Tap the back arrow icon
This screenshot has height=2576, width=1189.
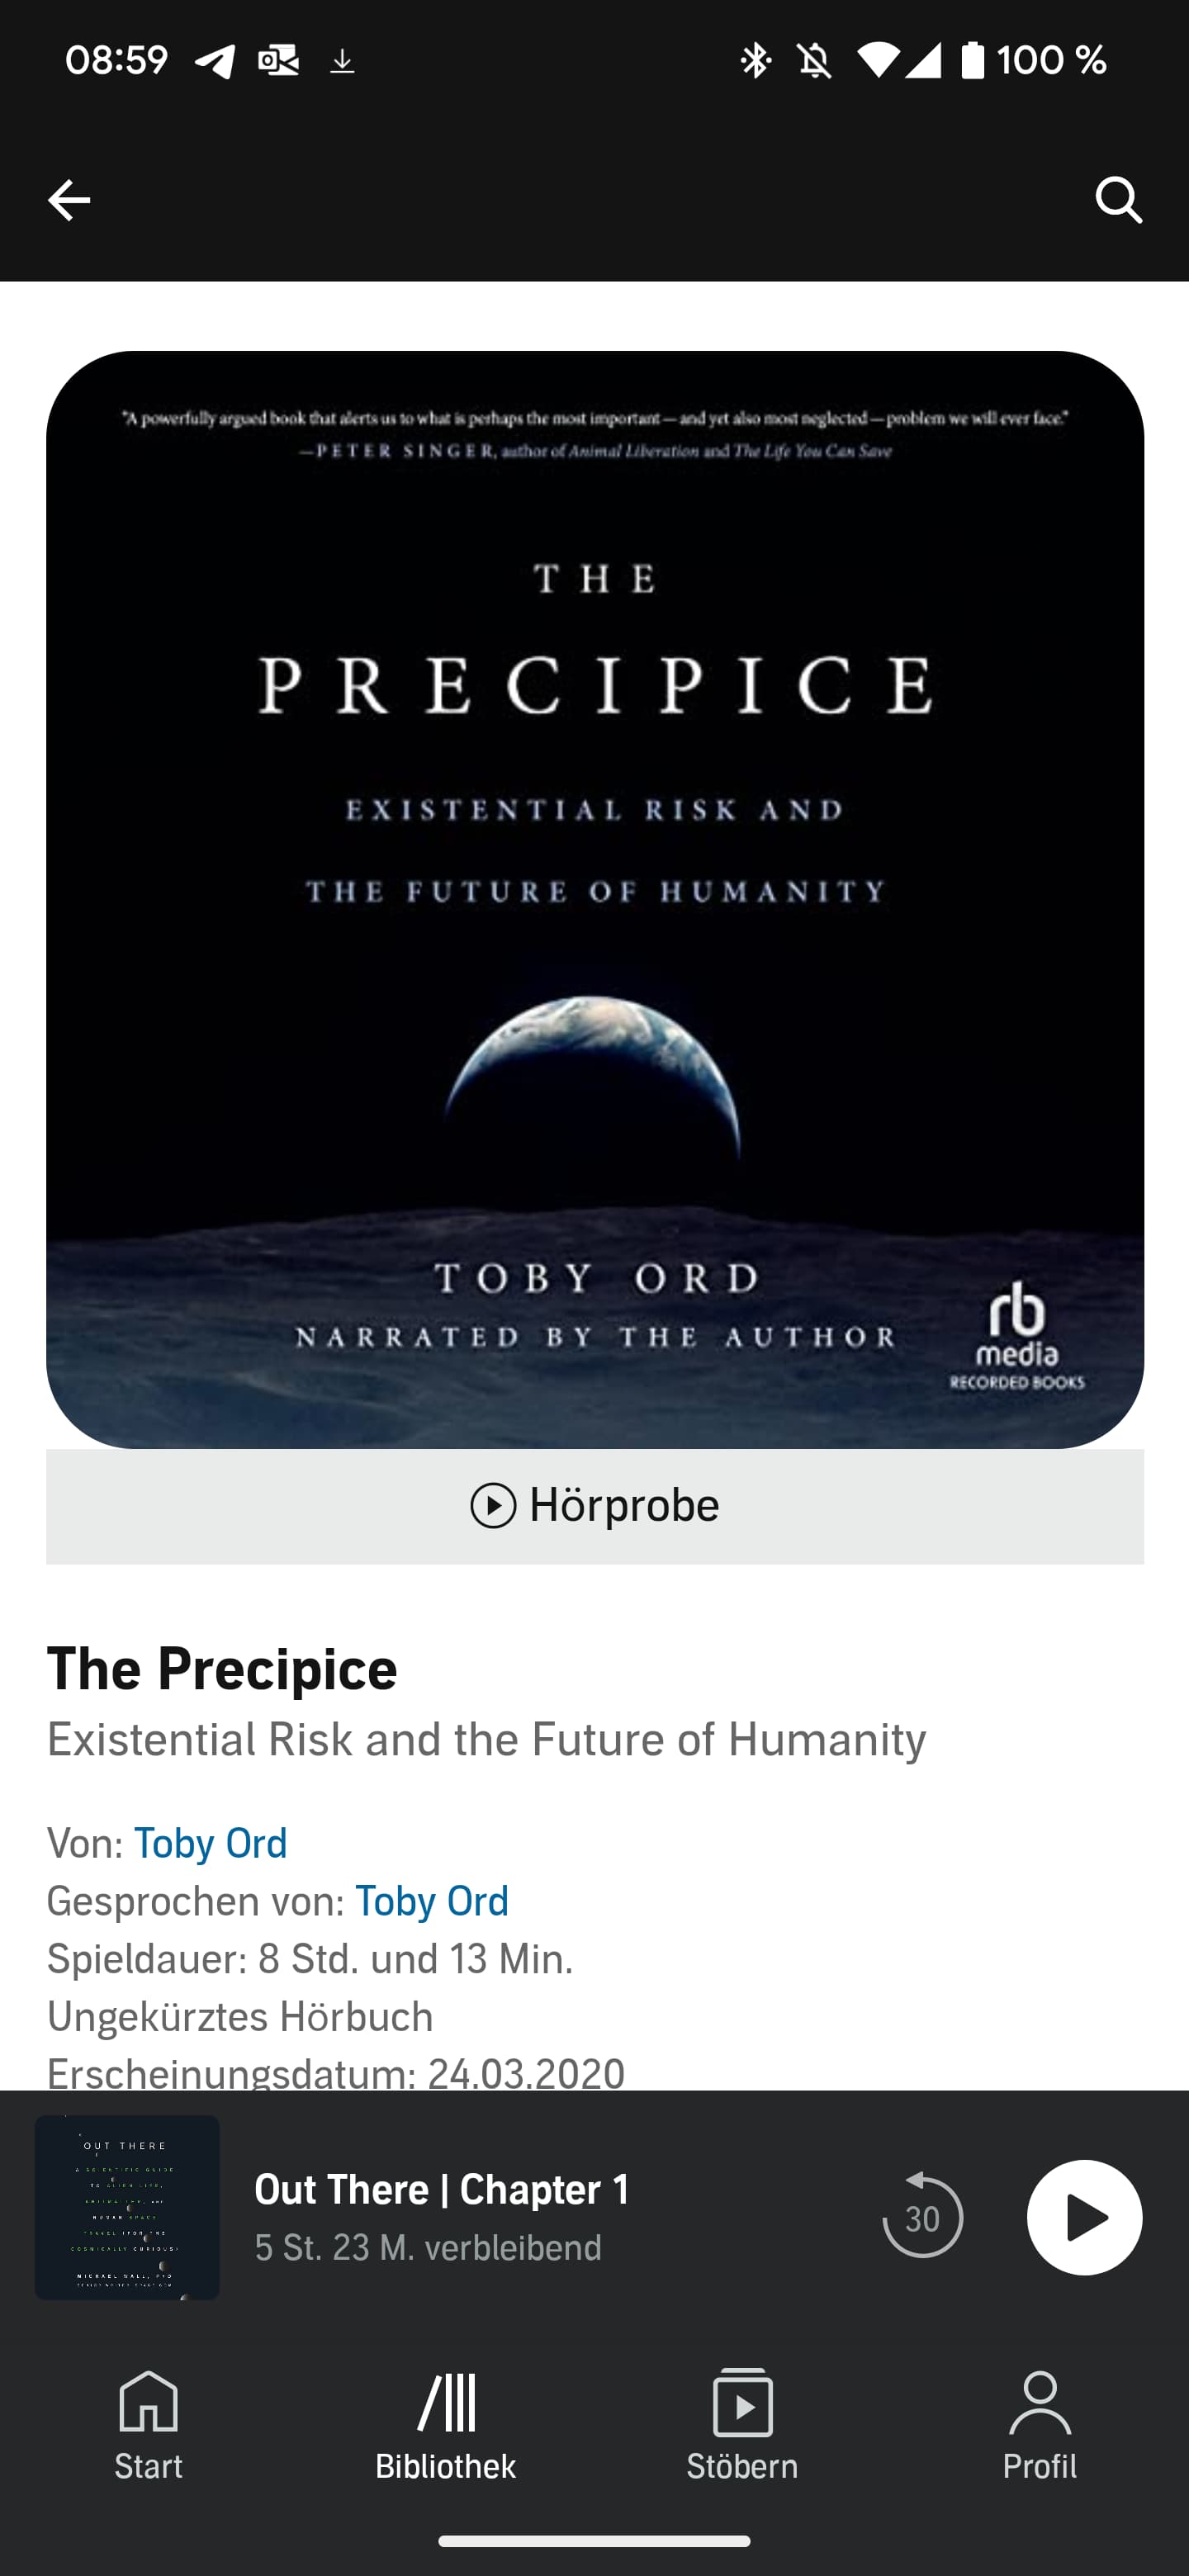click(69, 201)
